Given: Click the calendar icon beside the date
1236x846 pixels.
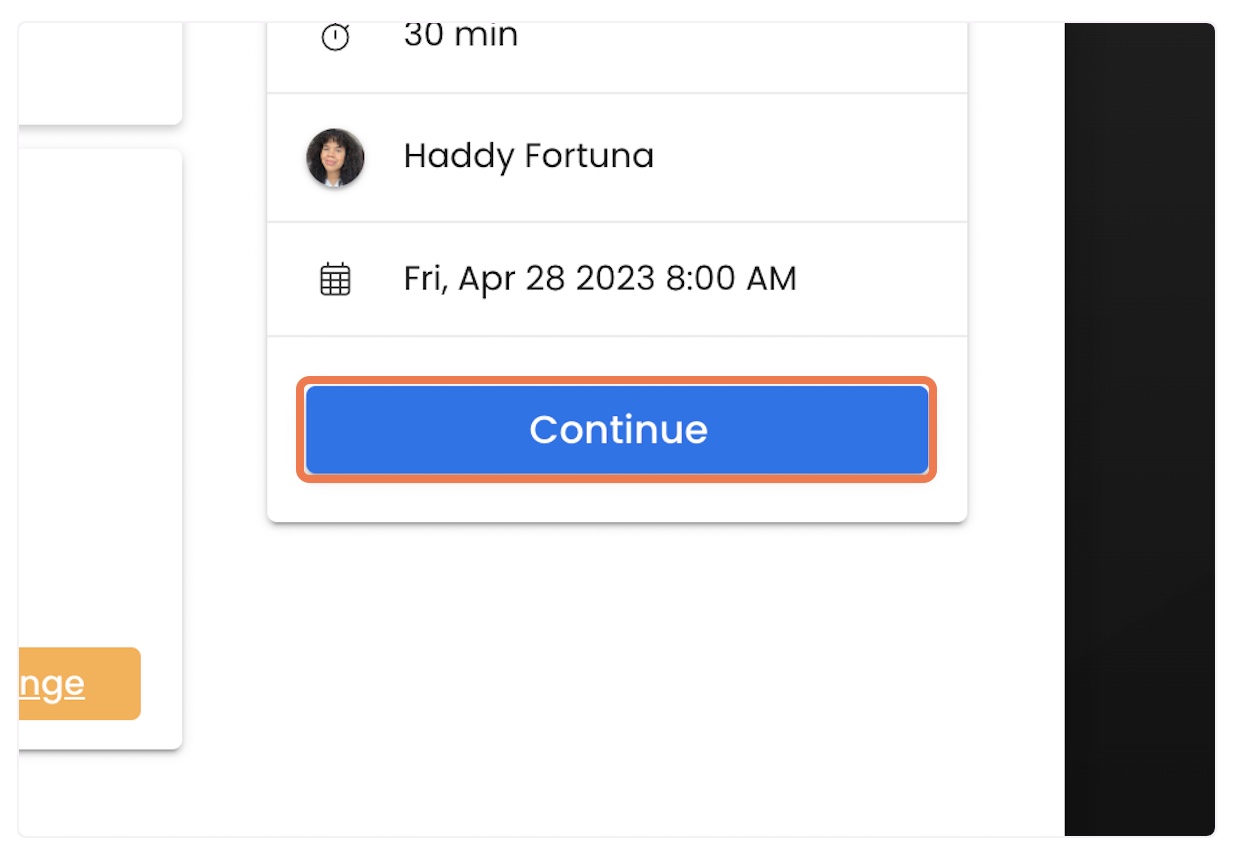Looking at the screenshot, I should pyautogui.click(x=335, y=279).
